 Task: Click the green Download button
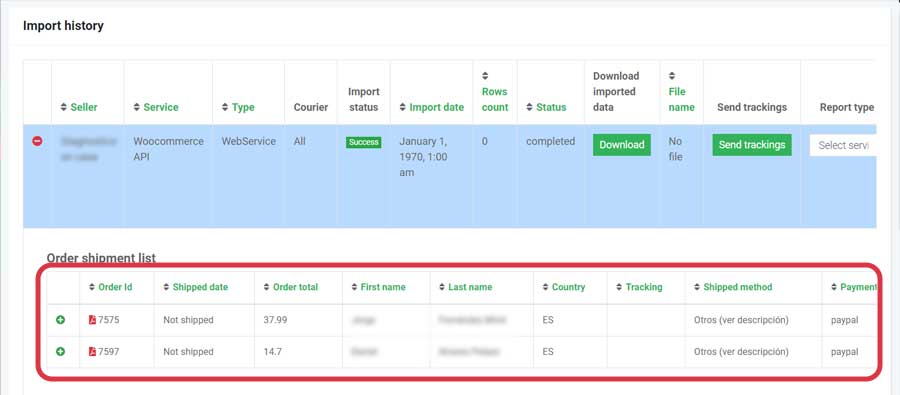point(622,145)
